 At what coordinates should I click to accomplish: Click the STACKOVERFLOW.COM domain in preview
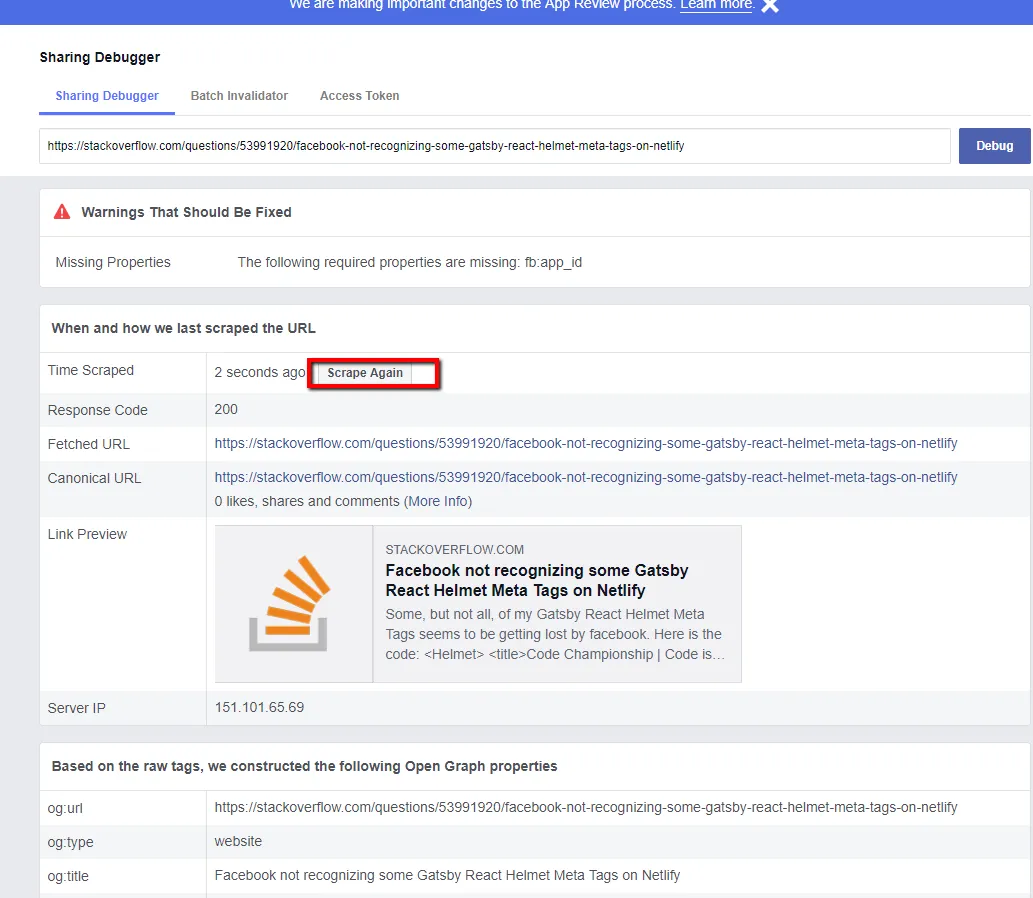click(455, 549)
